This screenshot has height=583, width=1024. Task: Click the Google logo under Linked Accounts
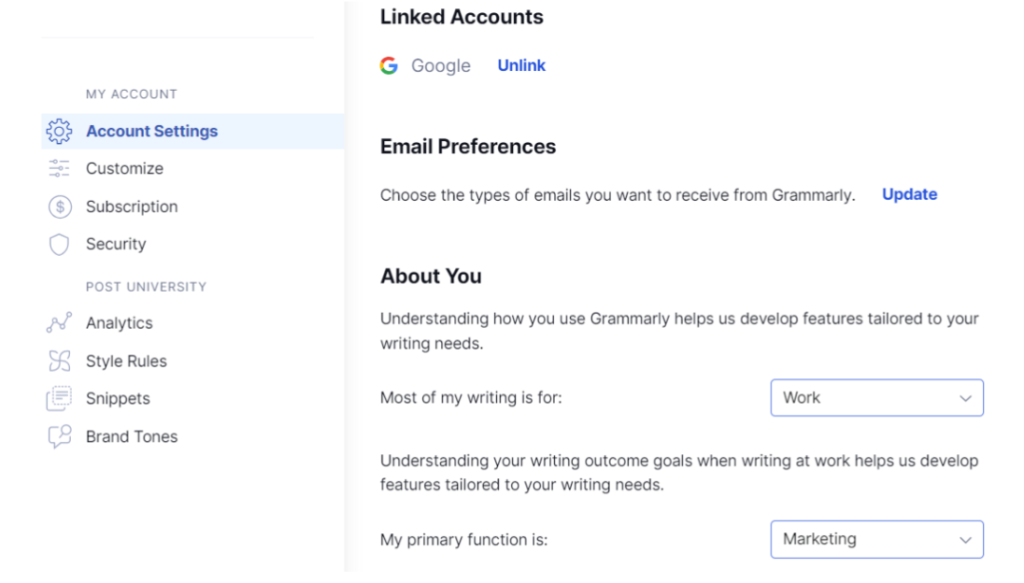(x=389, y=65)
